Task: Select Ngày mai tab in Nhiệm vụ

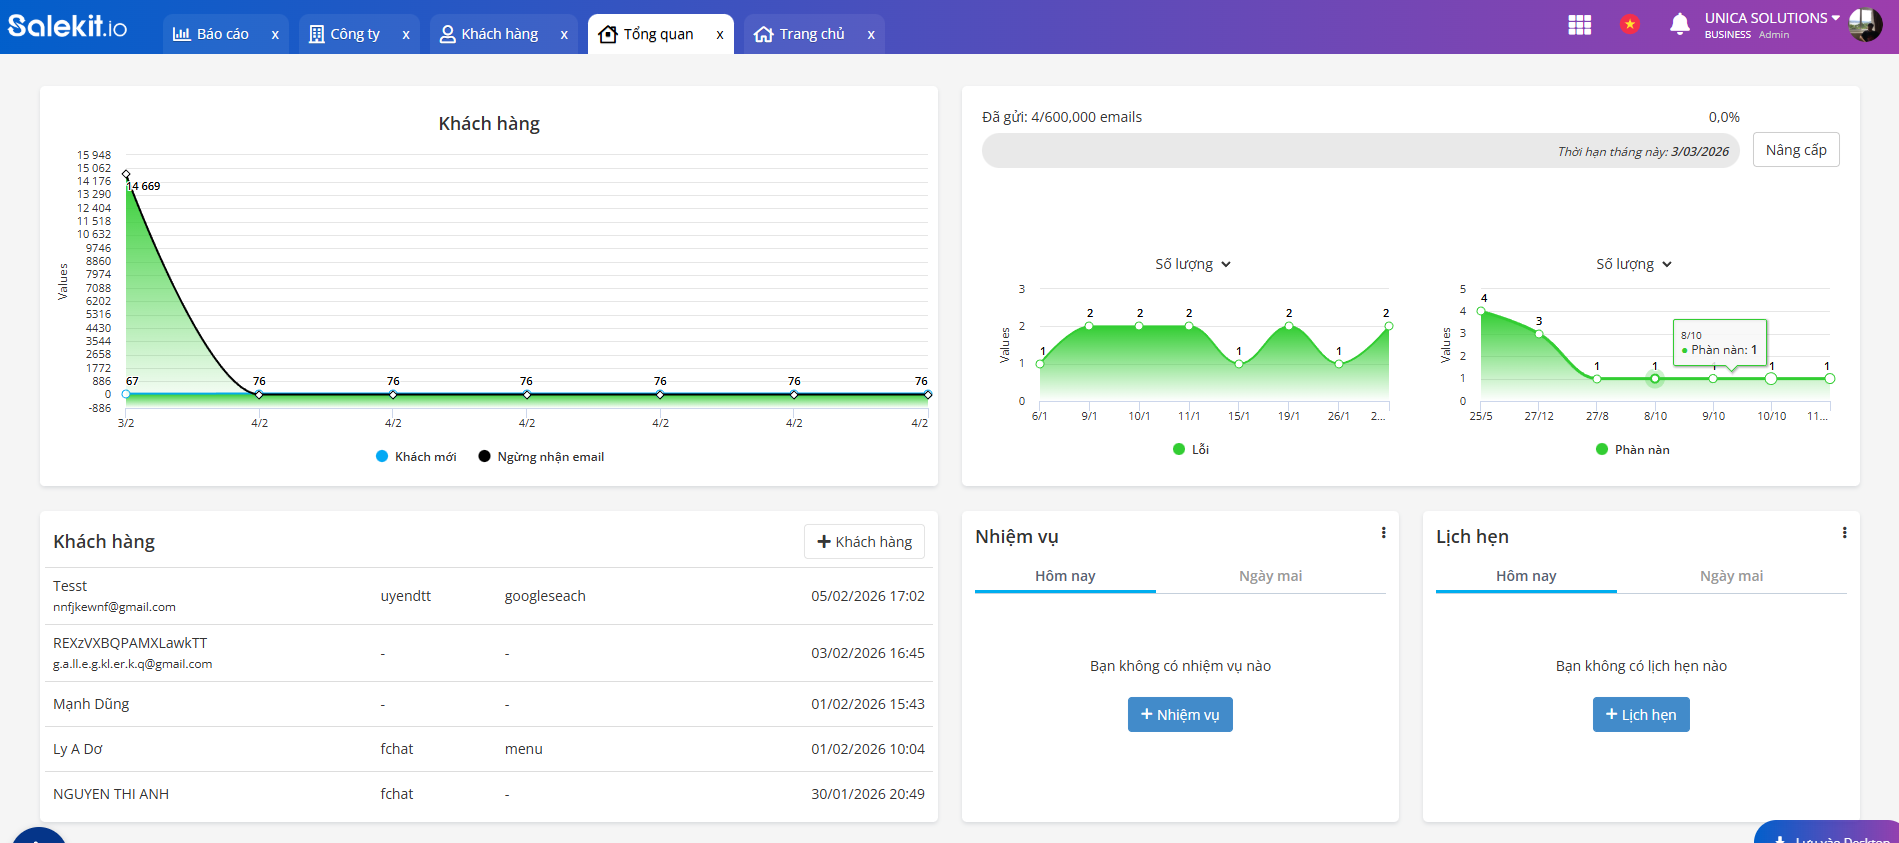Action: coord(1270,576)
